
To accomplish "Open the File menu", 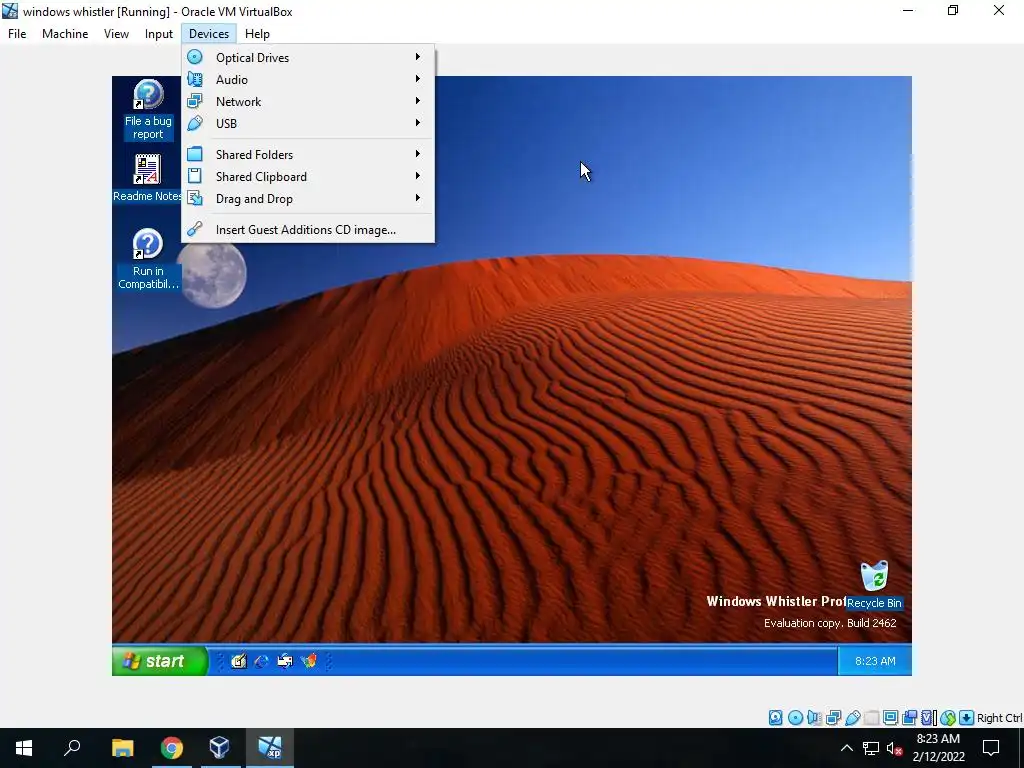I will coord(17,34).
